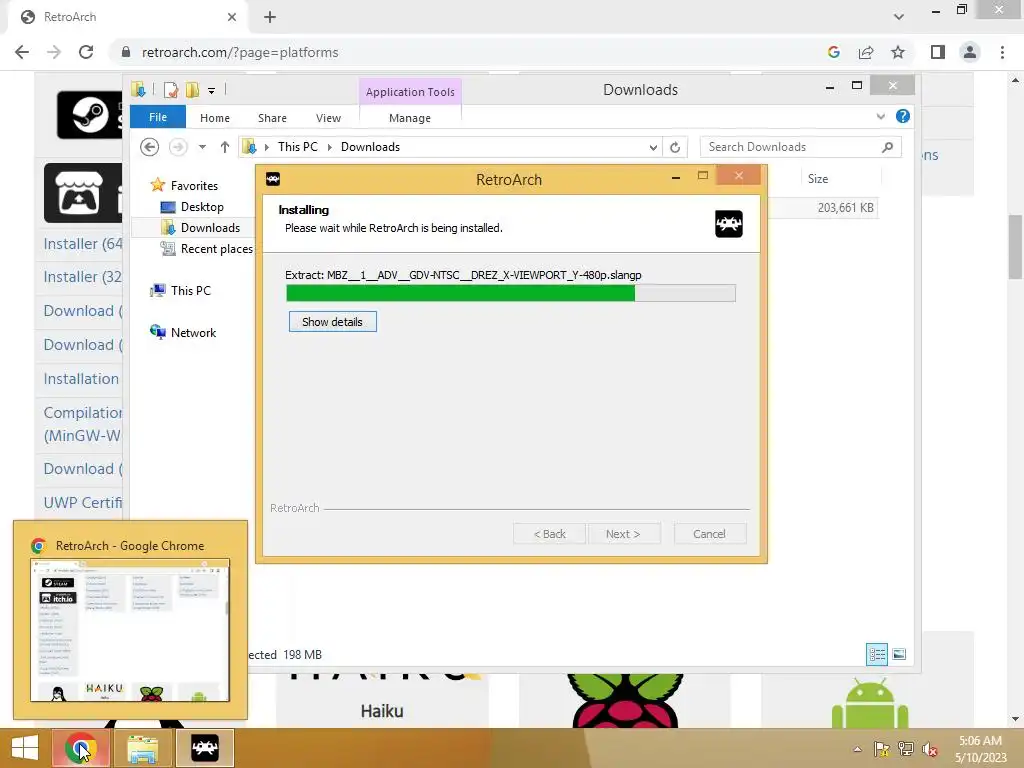Image resolution: width=1024 pixels, height=768 pixels.
Task: Bookmark this page with the star icon
Action: coord(898,52)
